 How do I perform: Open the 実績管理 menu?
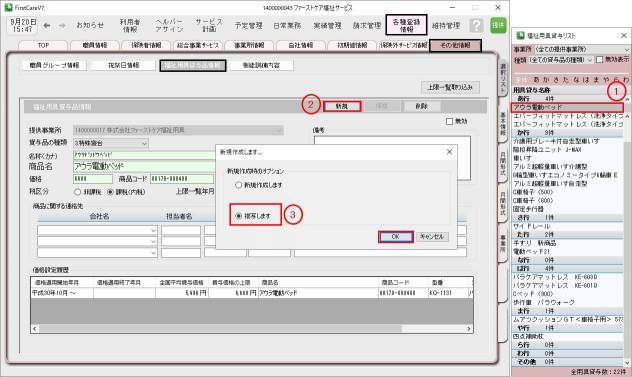click(327, 25)
